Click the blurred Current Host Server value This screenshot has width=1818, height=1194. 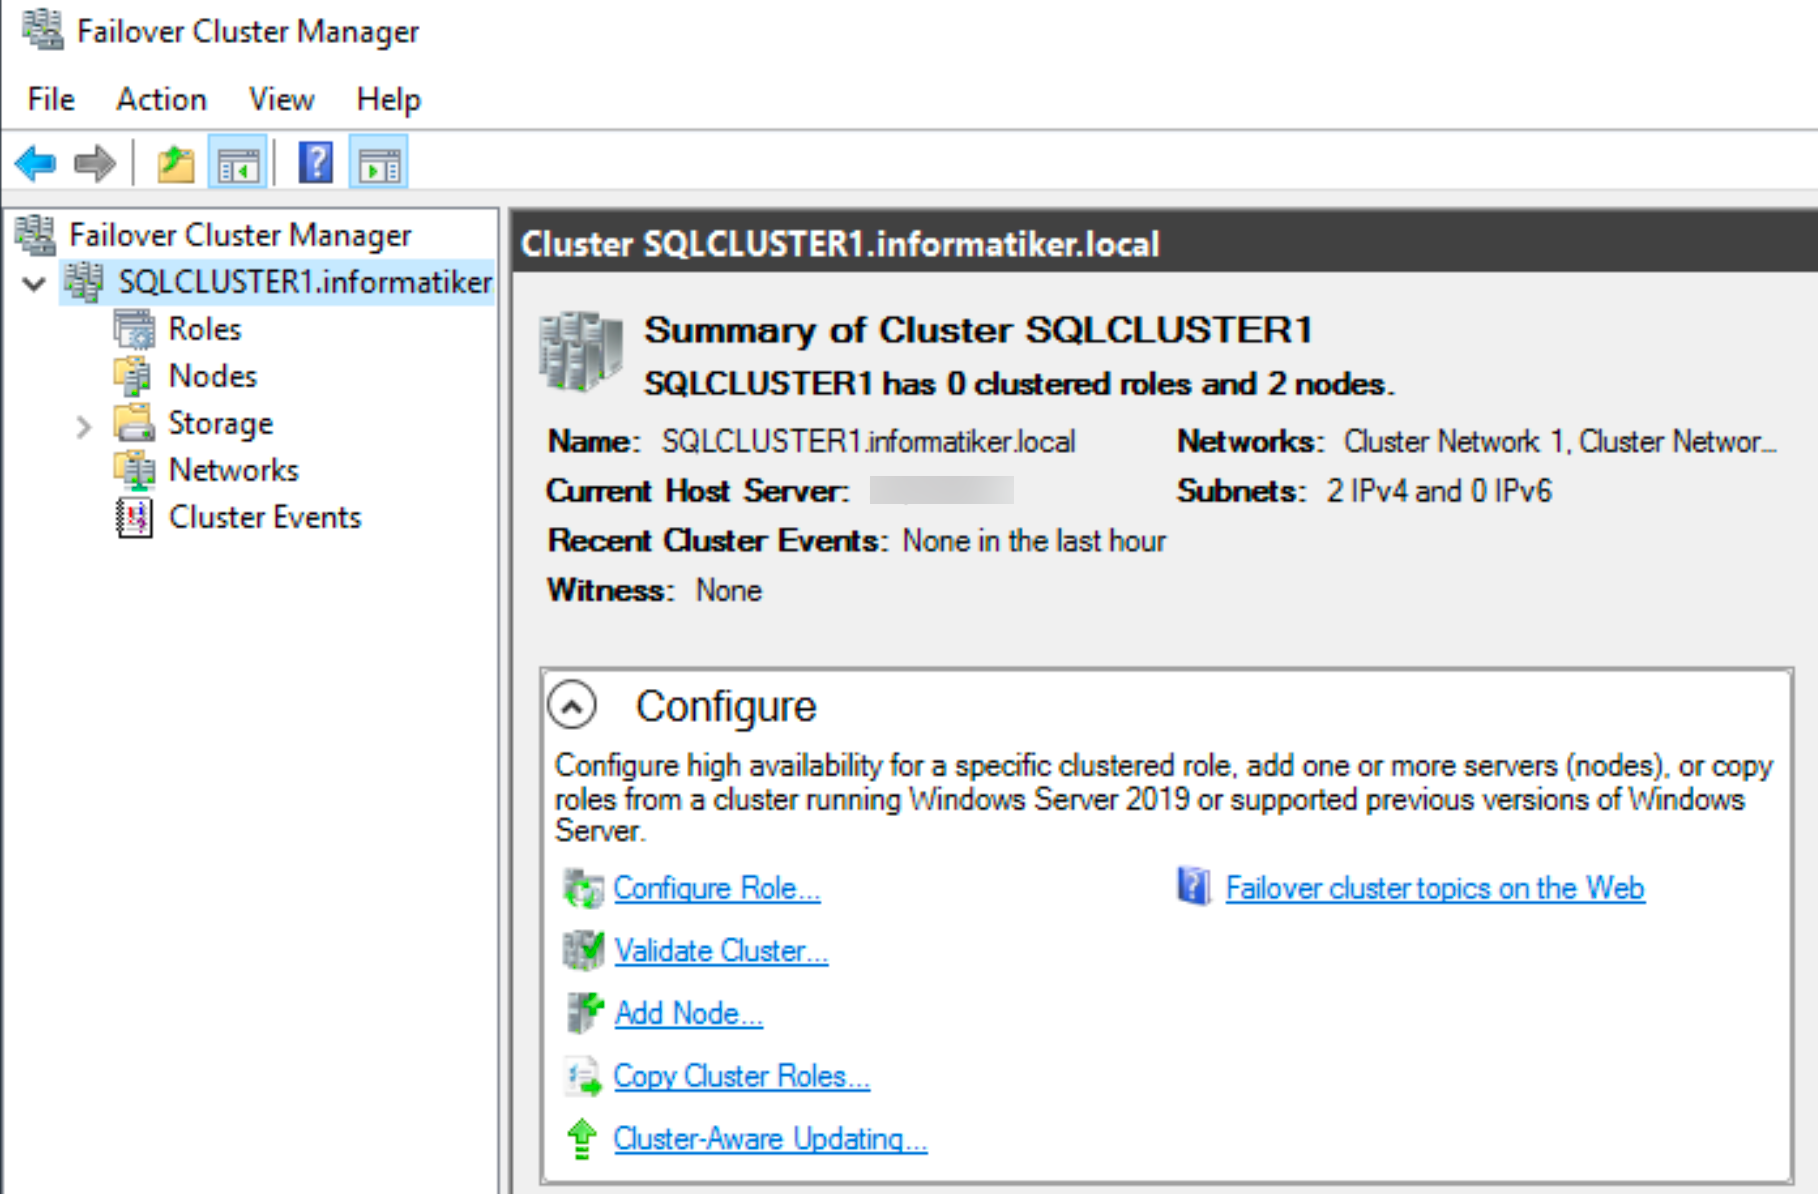pyautogui.click(x=941, y=490)
